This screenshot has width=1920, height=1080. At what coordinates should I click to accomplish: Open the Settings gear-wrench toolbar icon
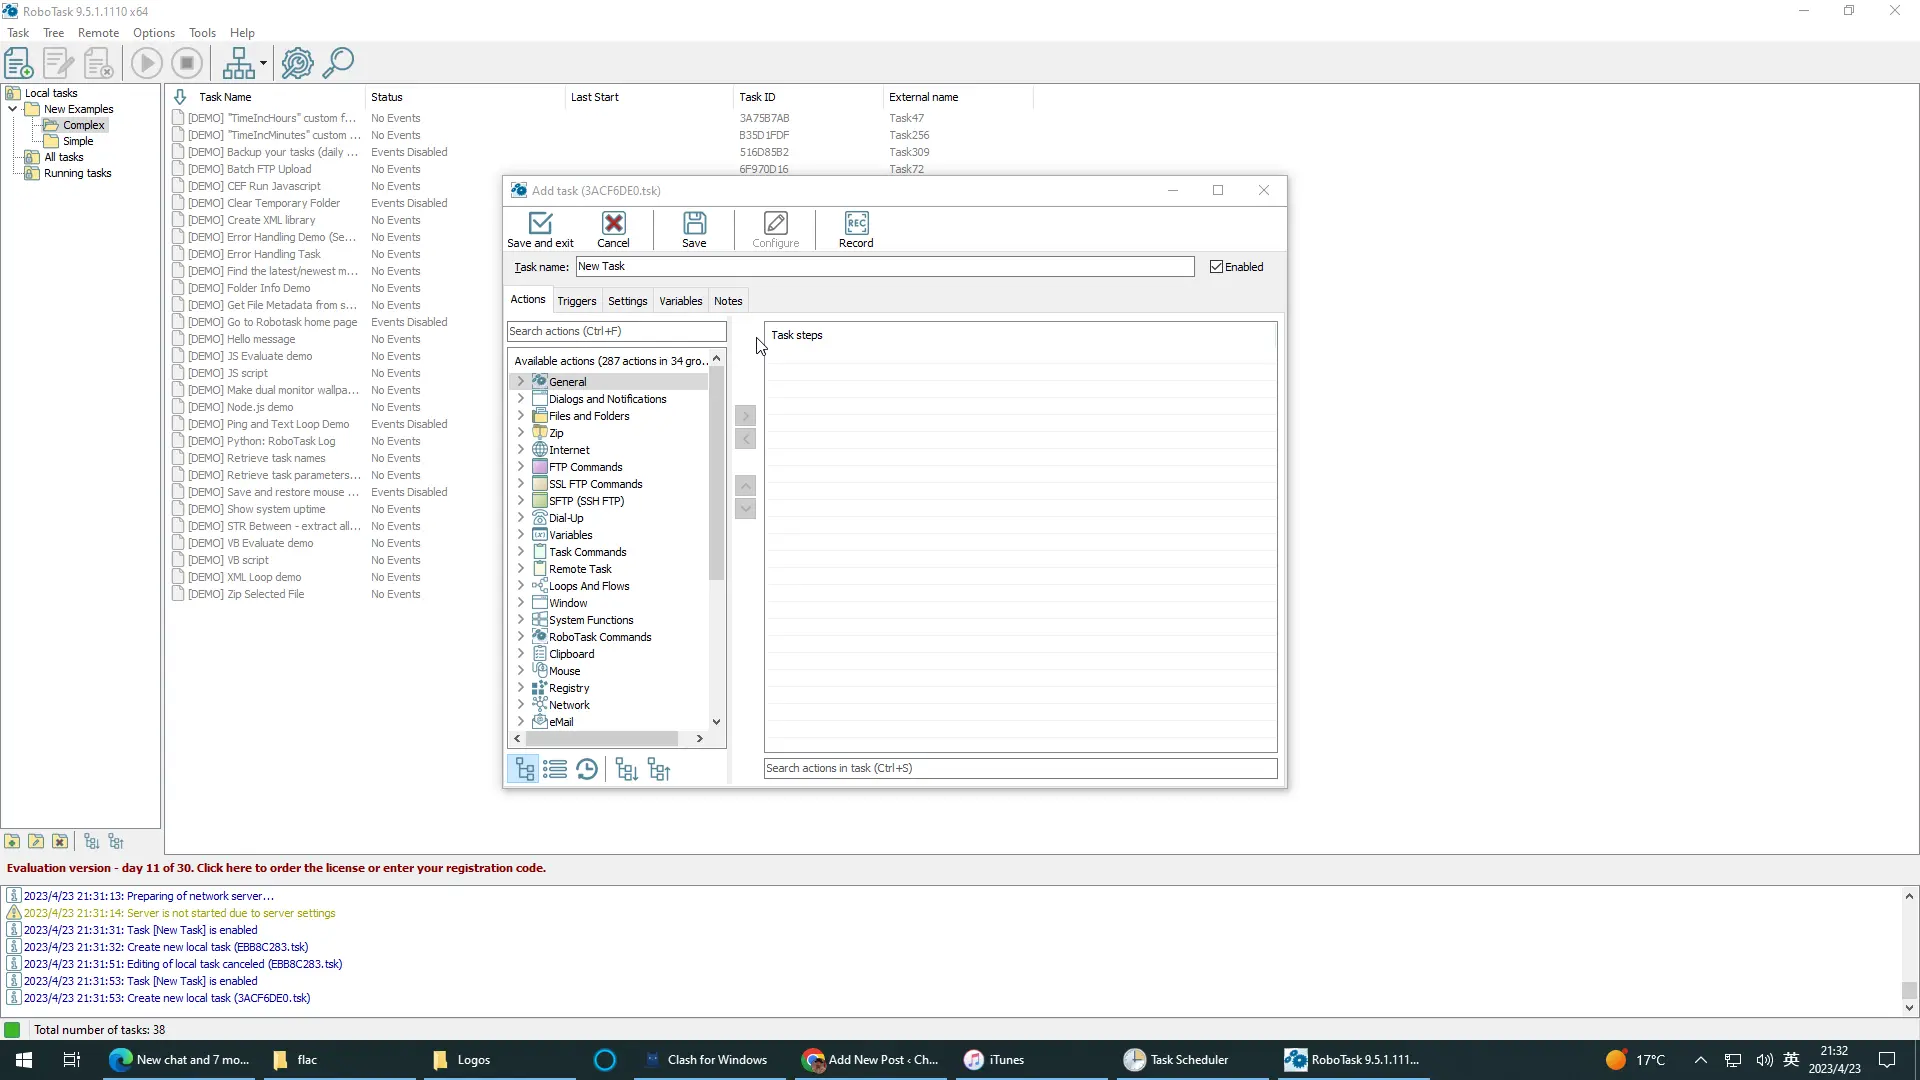point(296,62)
